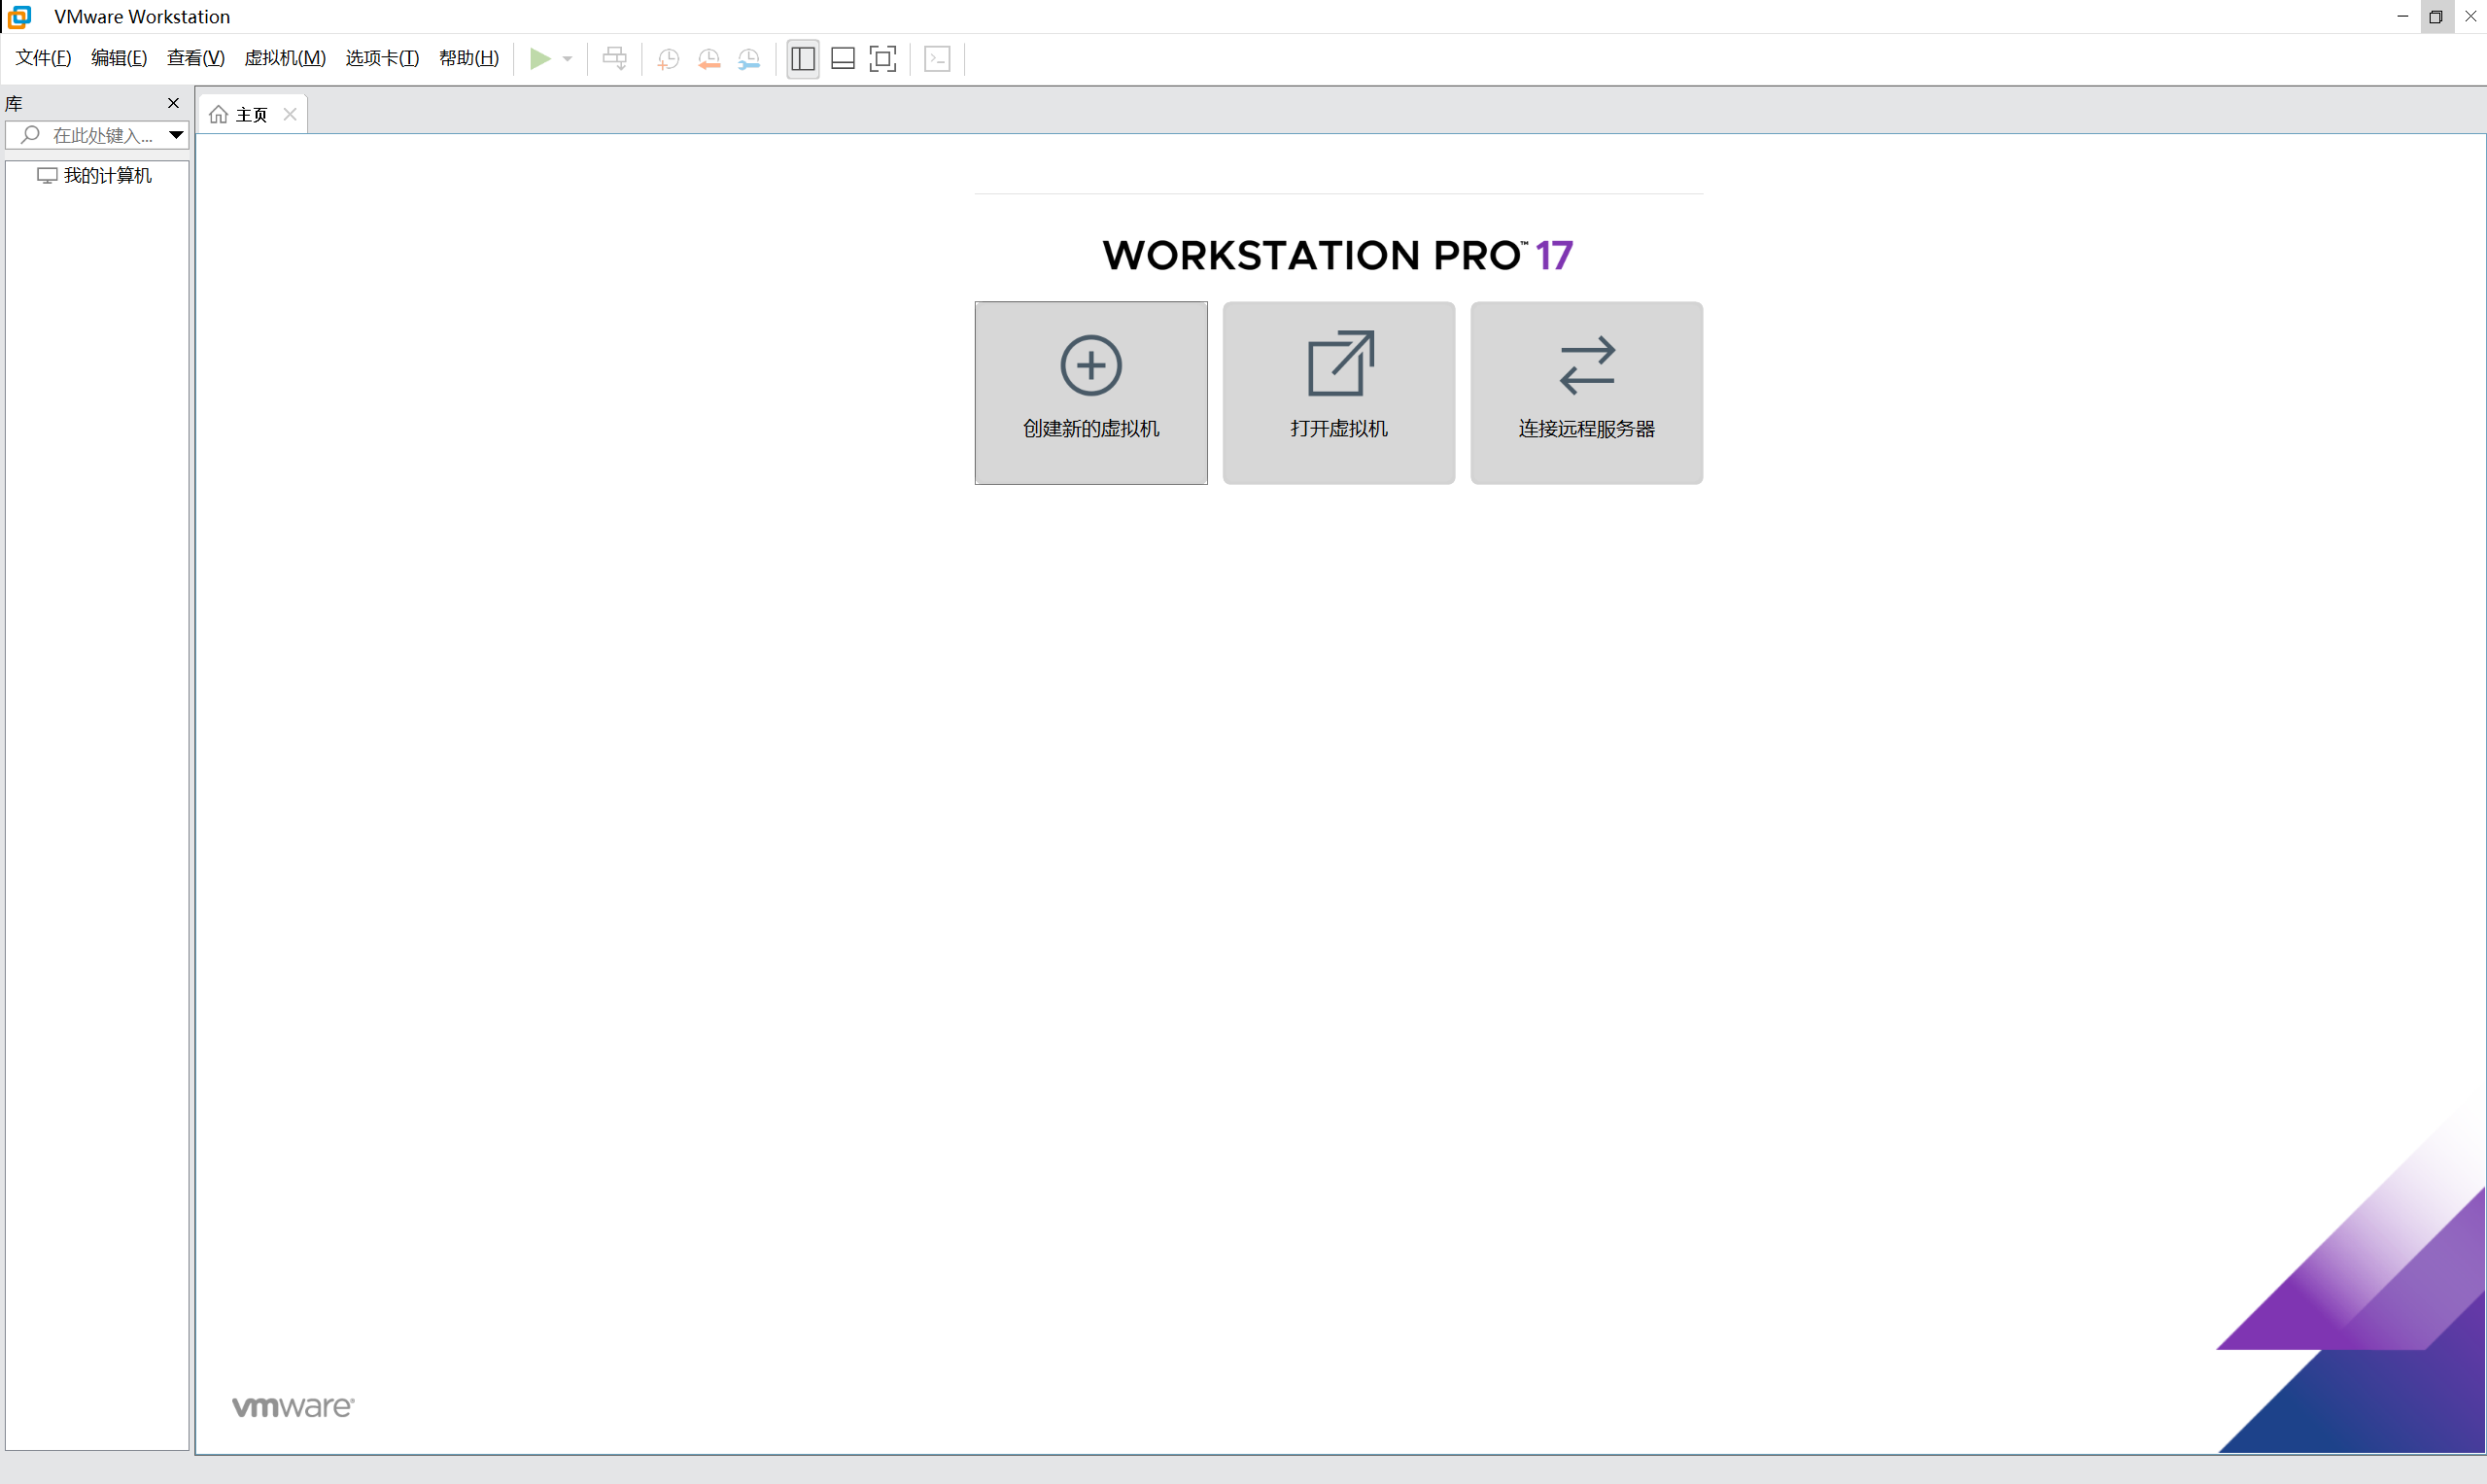Open the library search filter dropdown
The width and height of the screenshot is (2487, 1484).
(176, 135)
